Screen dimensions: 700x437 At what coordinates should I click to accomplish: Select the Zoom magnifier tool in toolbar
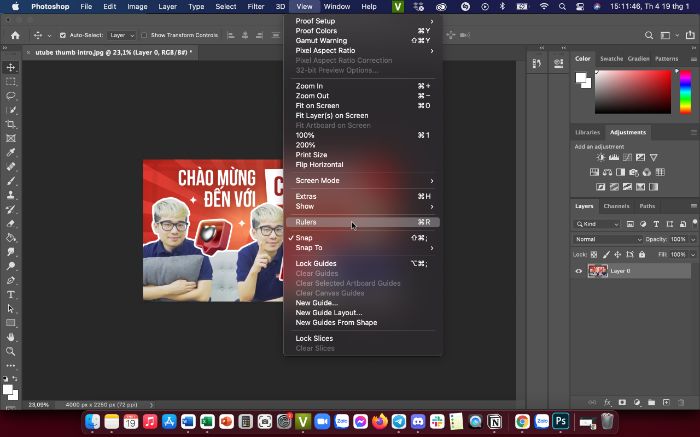click(x=11, y=351)
